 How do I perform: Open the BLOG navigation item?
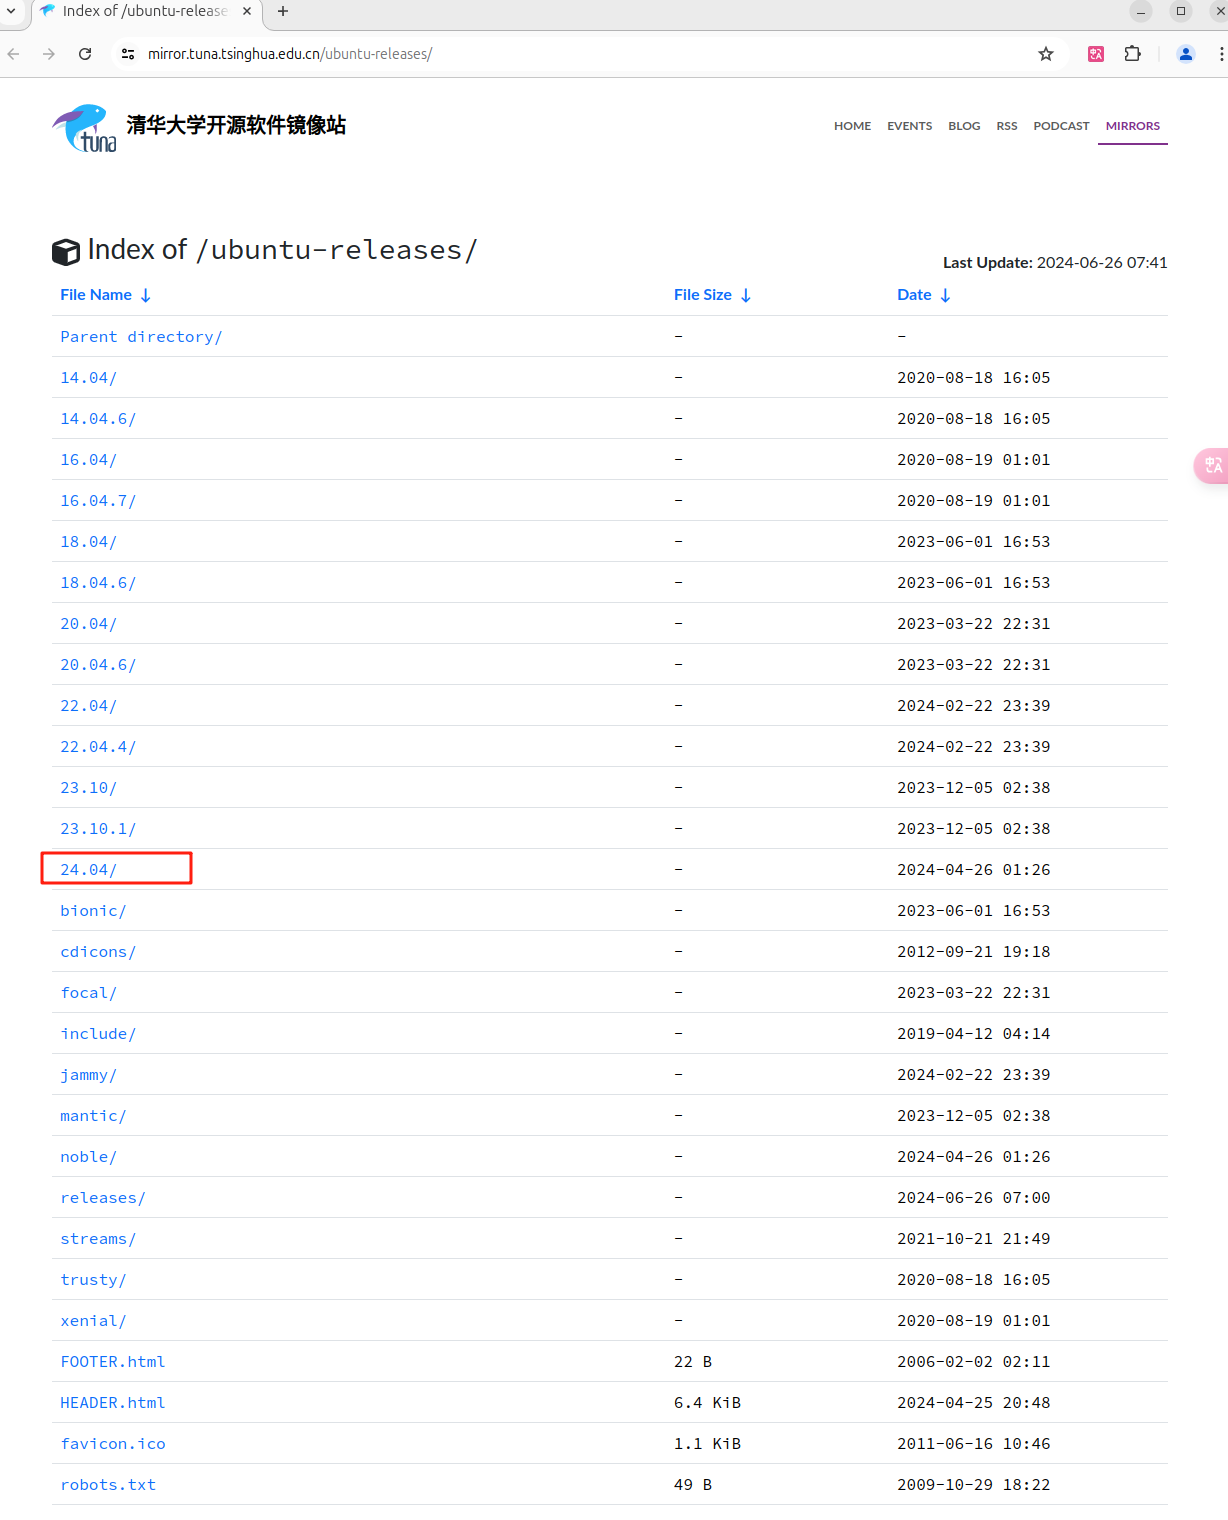964,126
